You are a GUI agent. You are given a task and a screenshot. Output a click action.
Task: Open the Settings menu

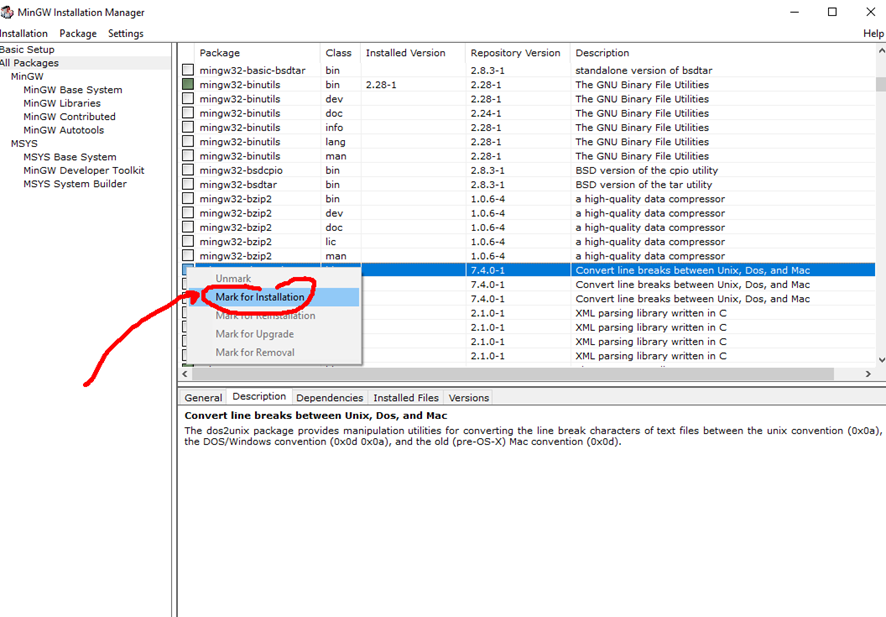click(x=126, y=33)
